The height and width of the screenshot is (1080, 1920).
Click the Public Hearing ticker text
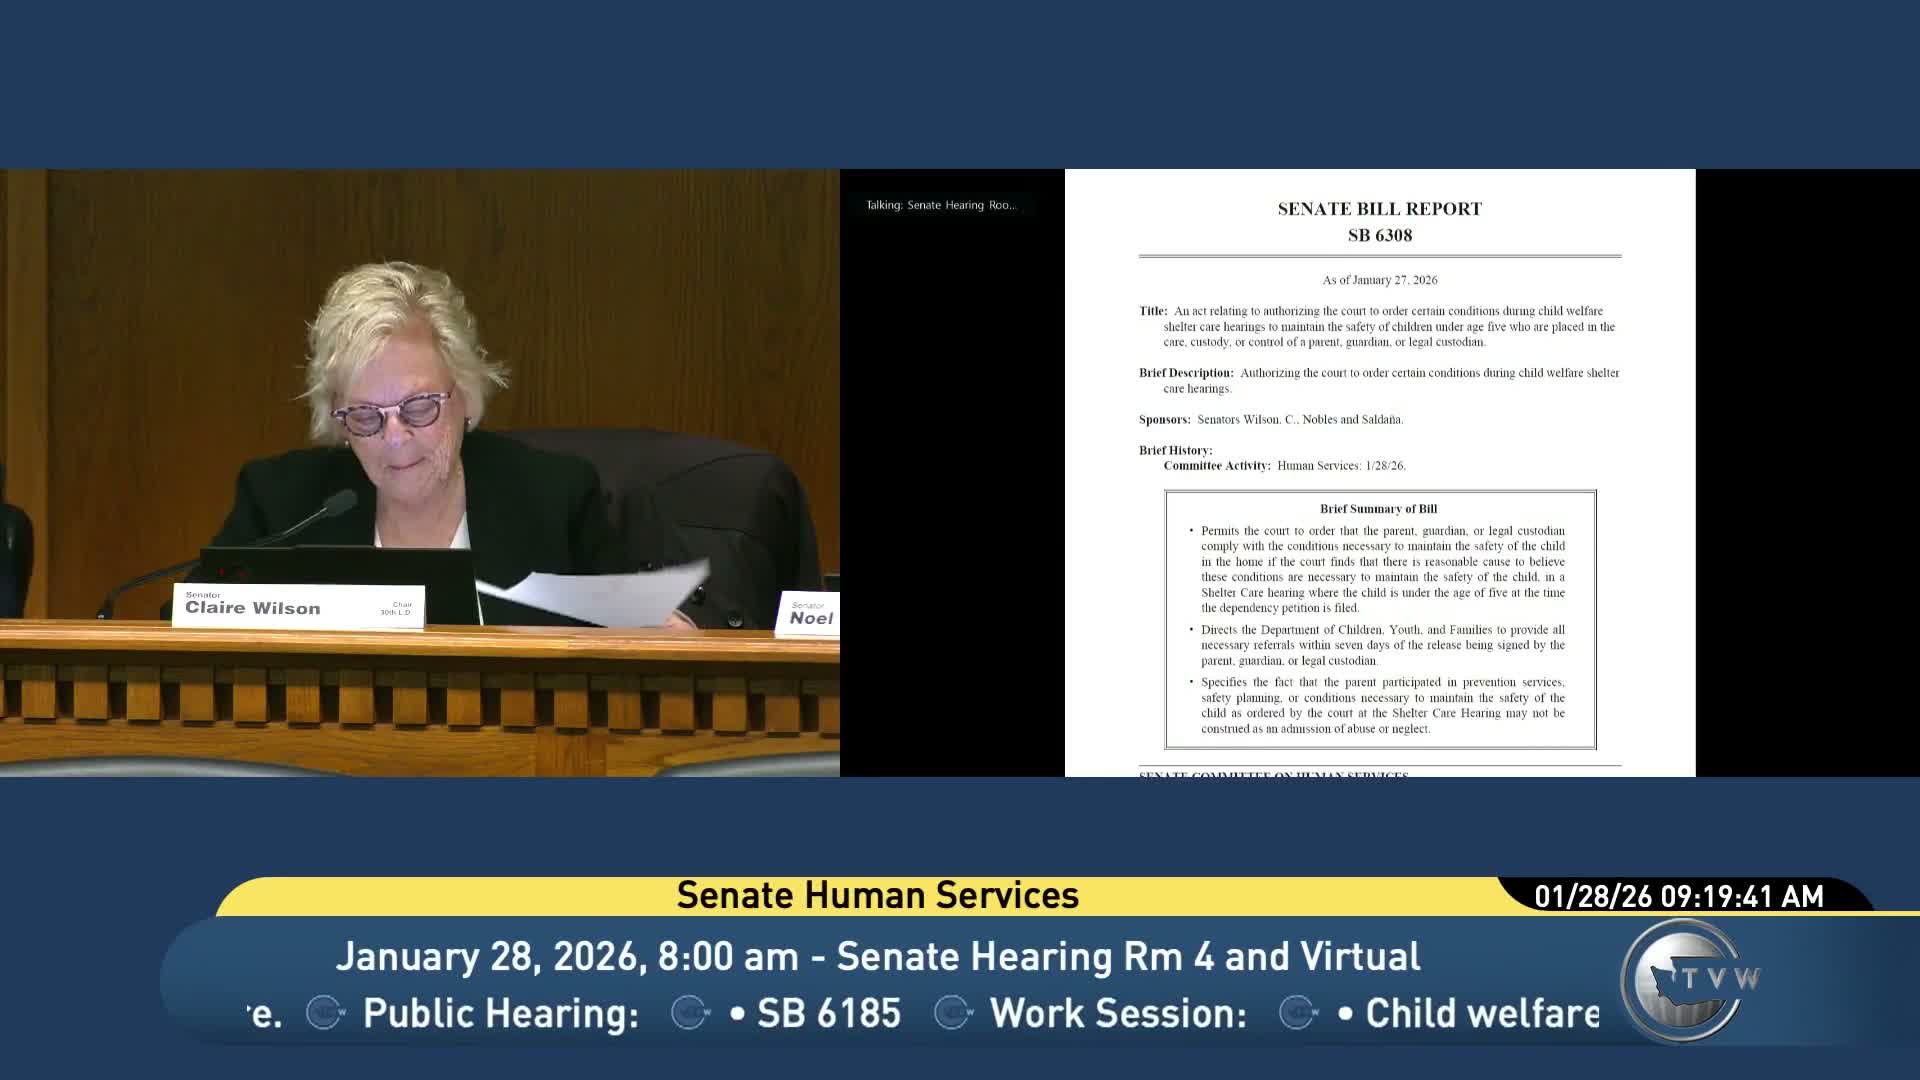click(500, 1013)
